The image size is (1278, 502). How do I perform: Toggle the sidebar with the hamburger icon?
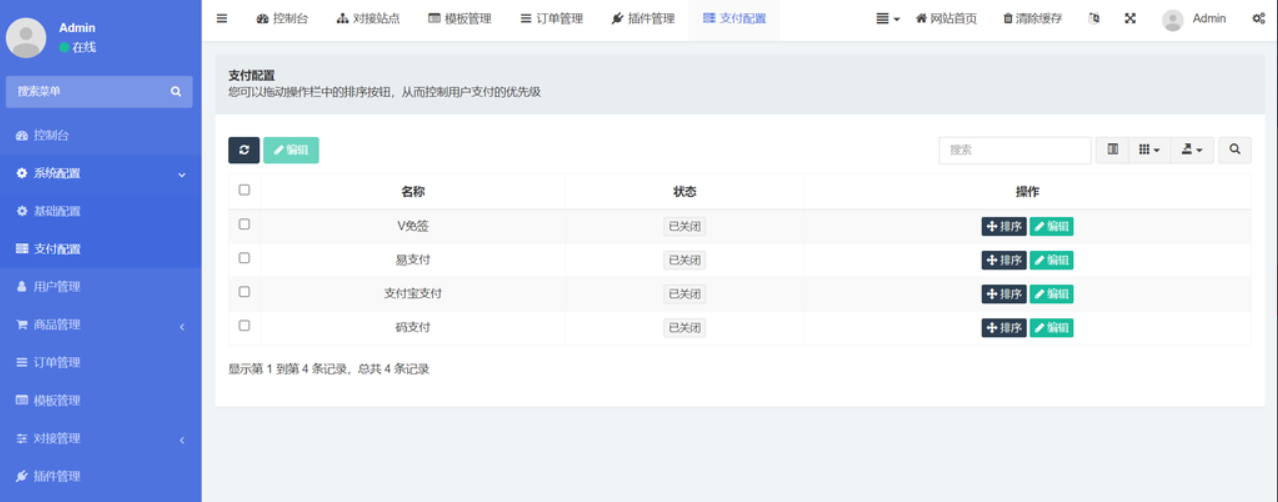coord(222,18)
